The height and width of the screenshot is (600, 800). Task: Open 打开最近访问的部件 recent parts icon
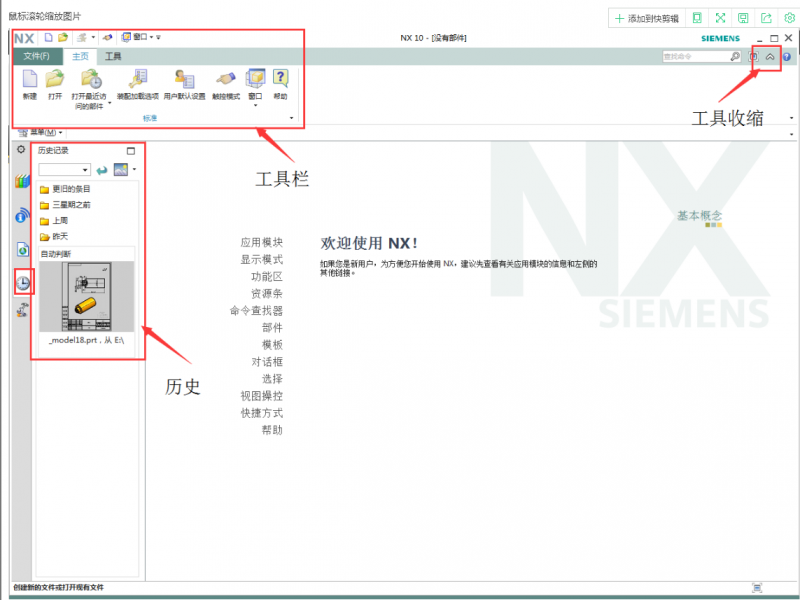coord(91,80)
